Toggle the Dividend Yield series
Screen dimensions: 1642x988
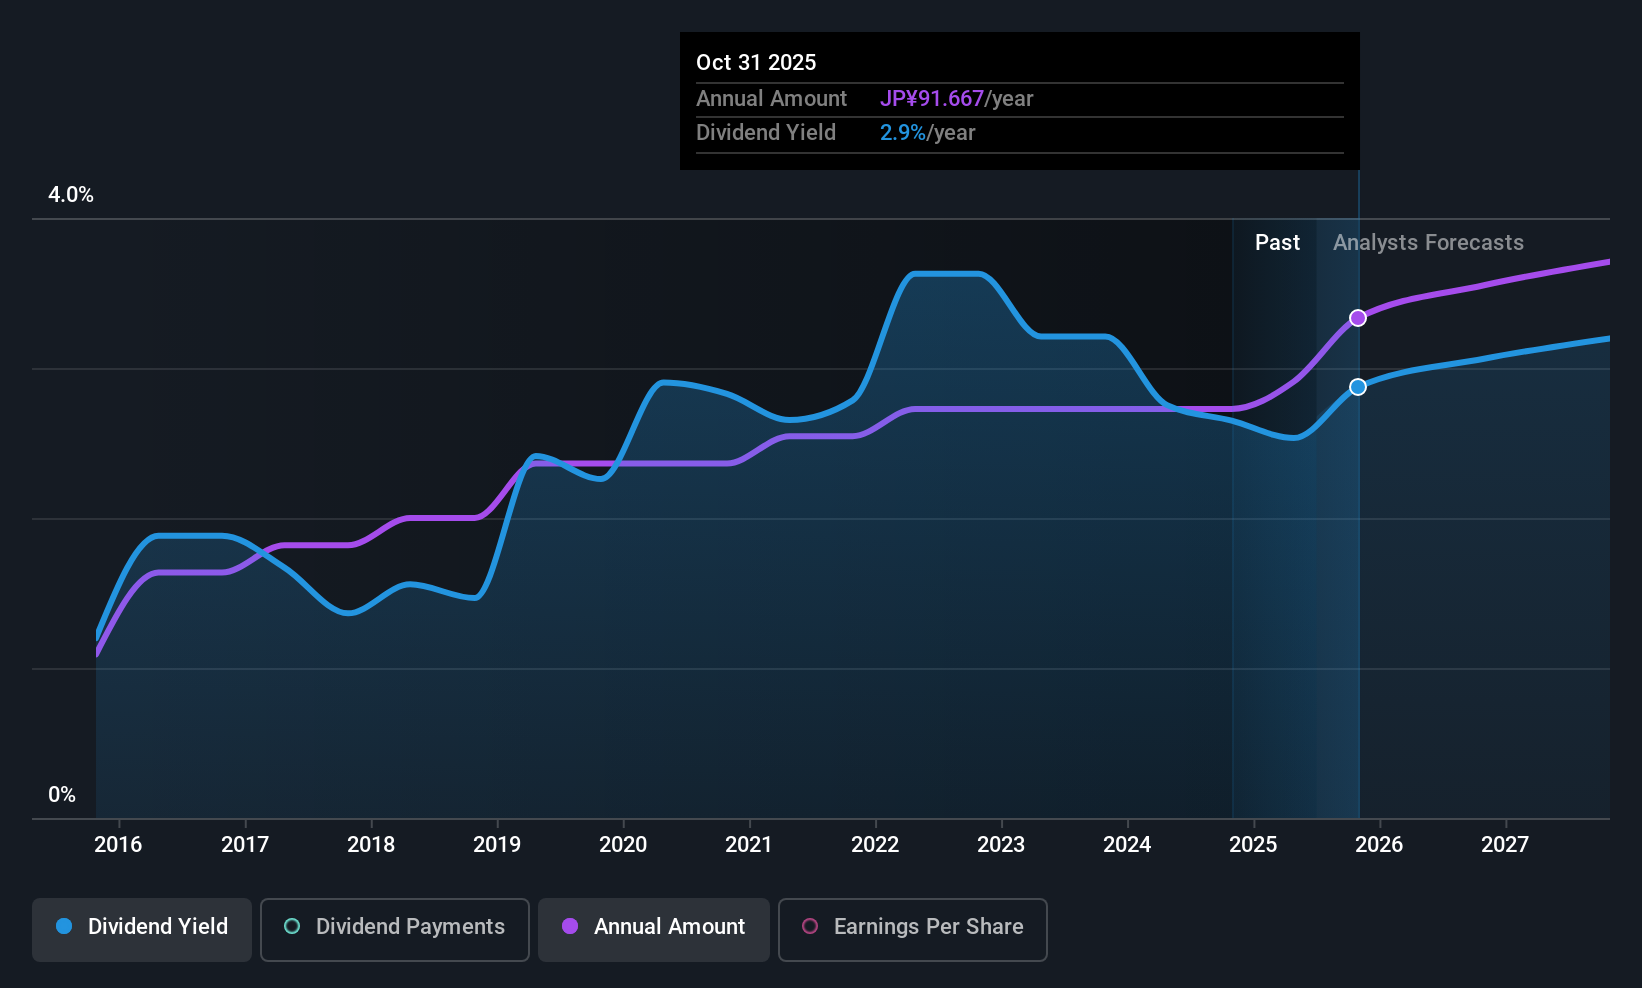[142, 930]
